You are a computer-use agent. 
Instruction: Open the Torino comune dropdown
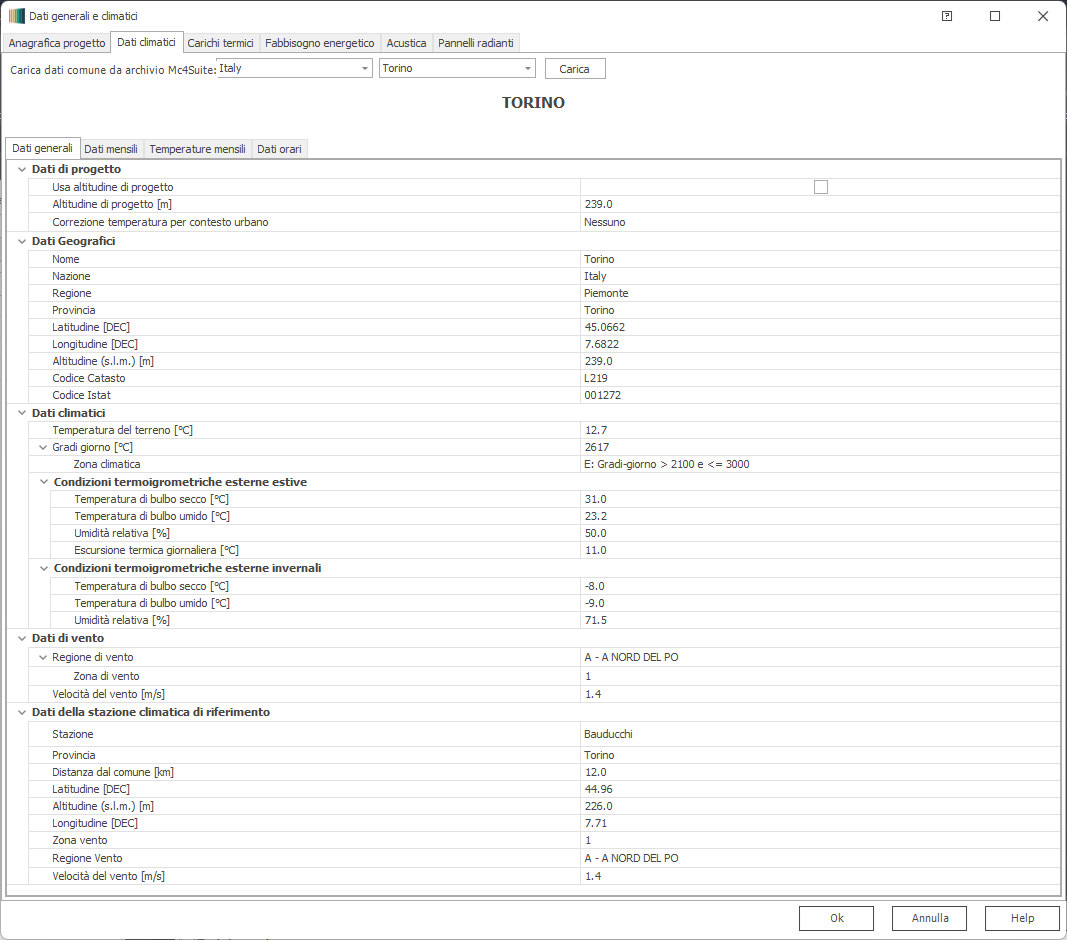click(527, 69)
